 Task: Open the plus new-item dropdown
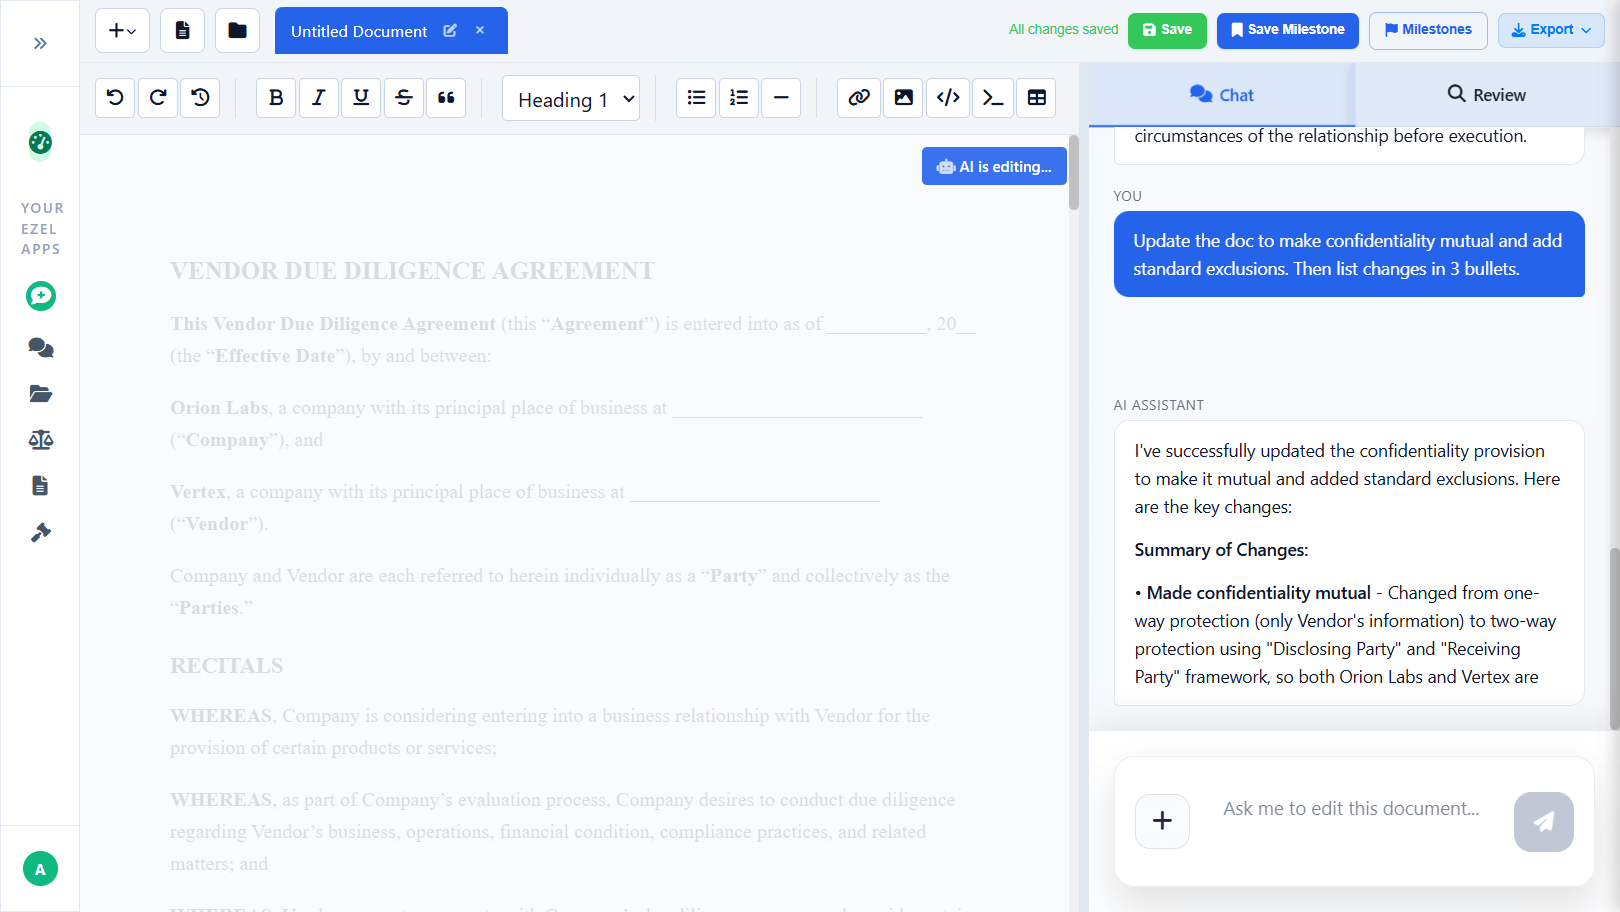(122, 31)
